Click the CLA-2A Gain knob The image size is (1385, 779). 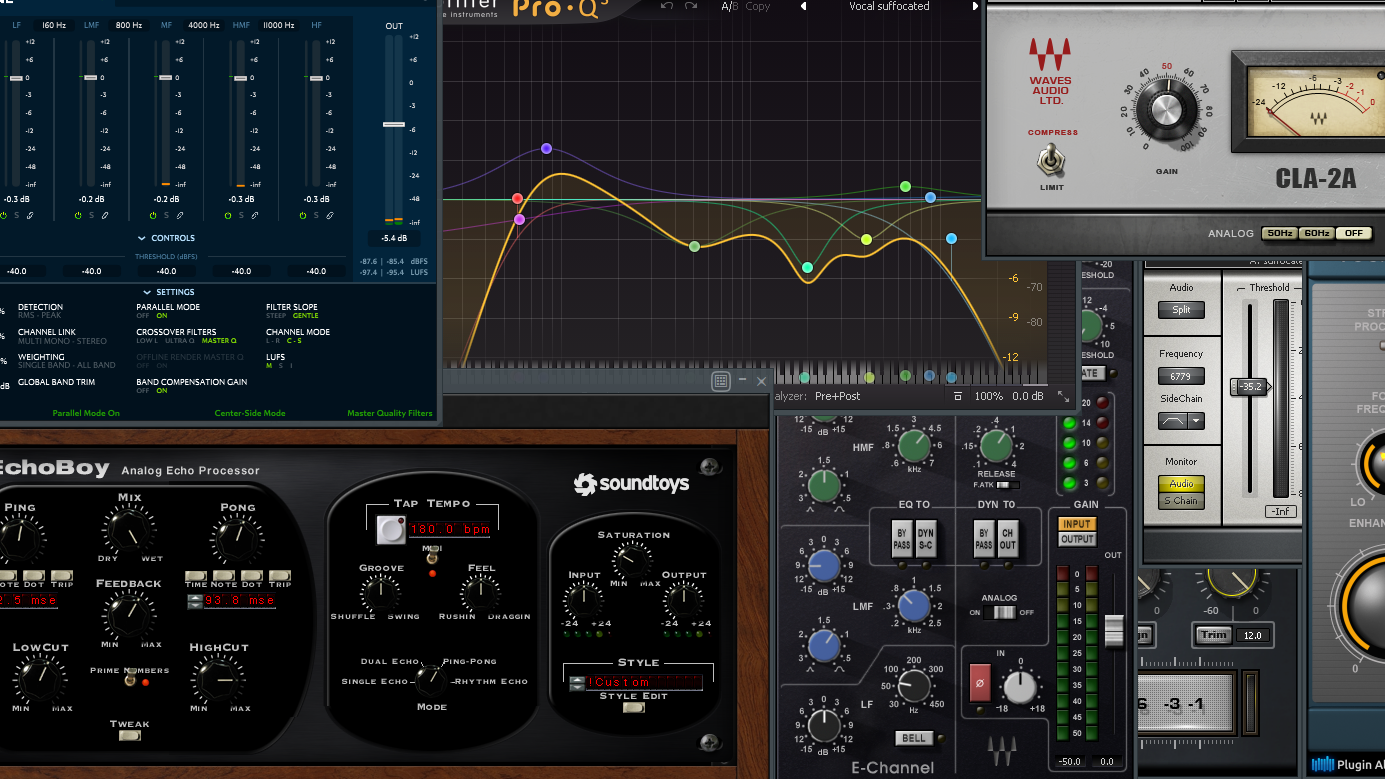(x=1165, y=110)
